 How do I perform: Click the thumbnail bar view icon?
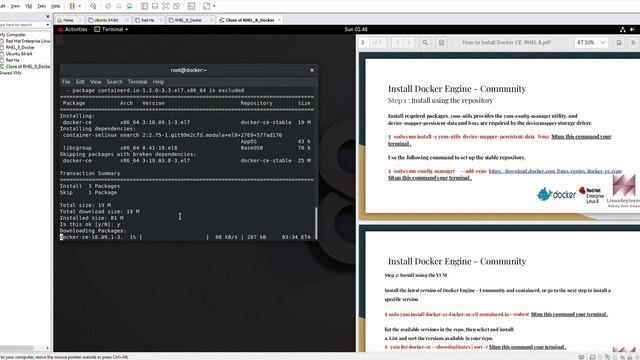click(x=155, y=6)
